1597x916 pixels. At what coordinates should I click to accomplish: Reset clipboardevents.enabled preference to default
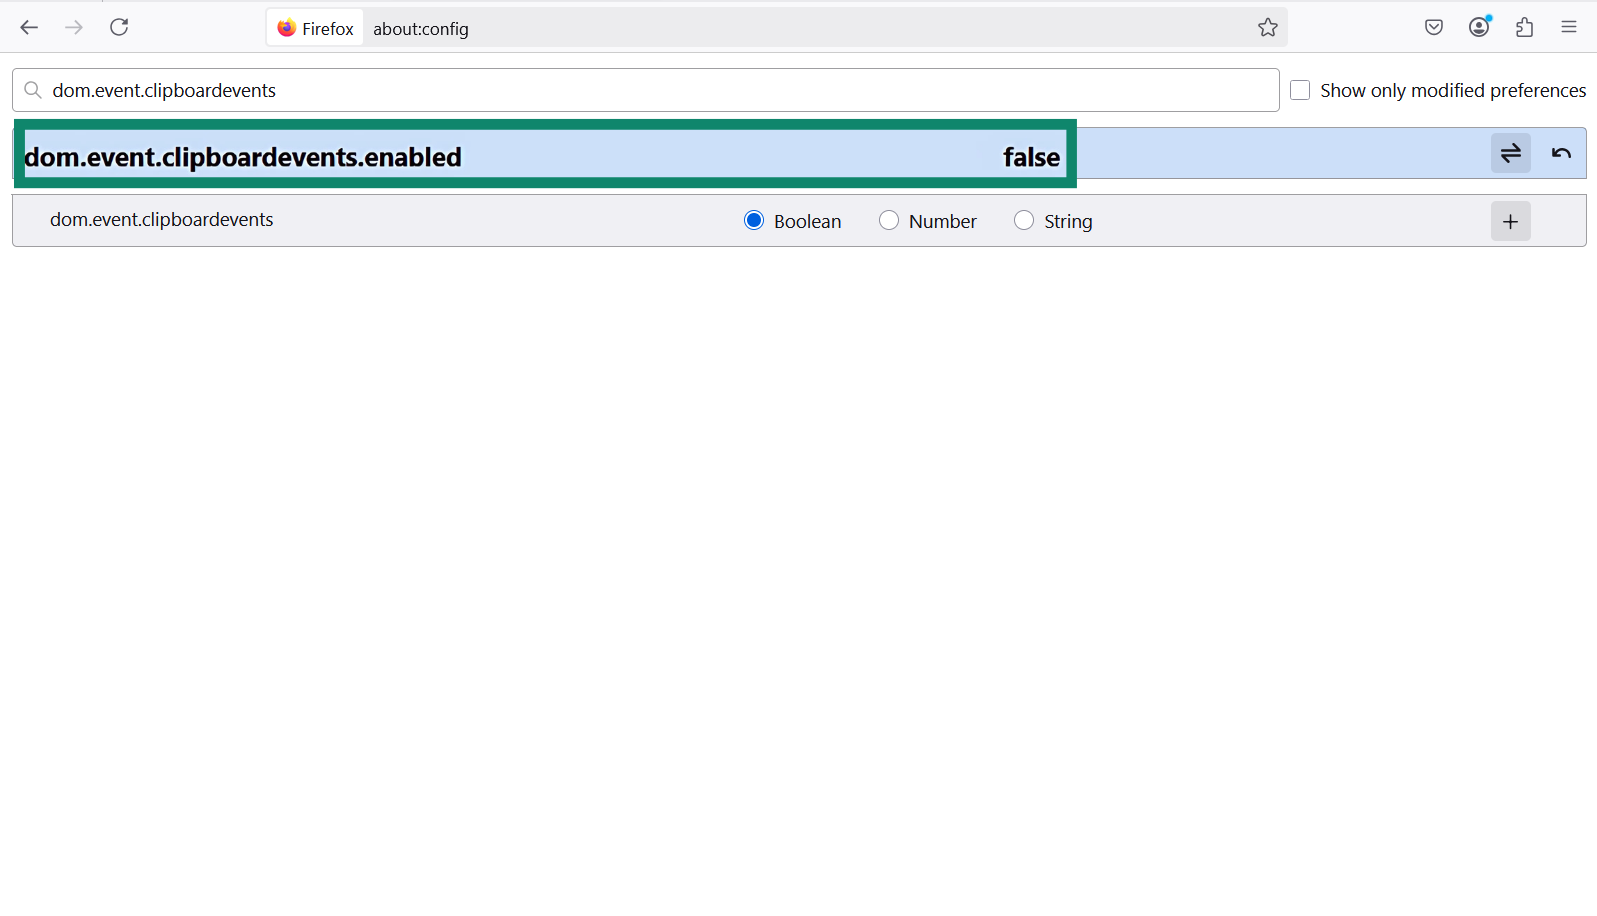(1560, 153)
